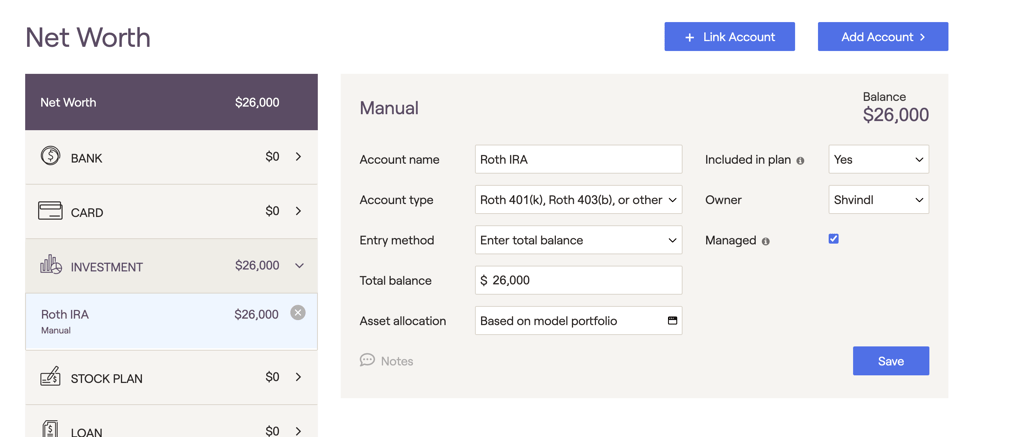The width and height of the screenshot is (1024, 437).
Task: Click info icon beside Included in plan
Action: 800,160
